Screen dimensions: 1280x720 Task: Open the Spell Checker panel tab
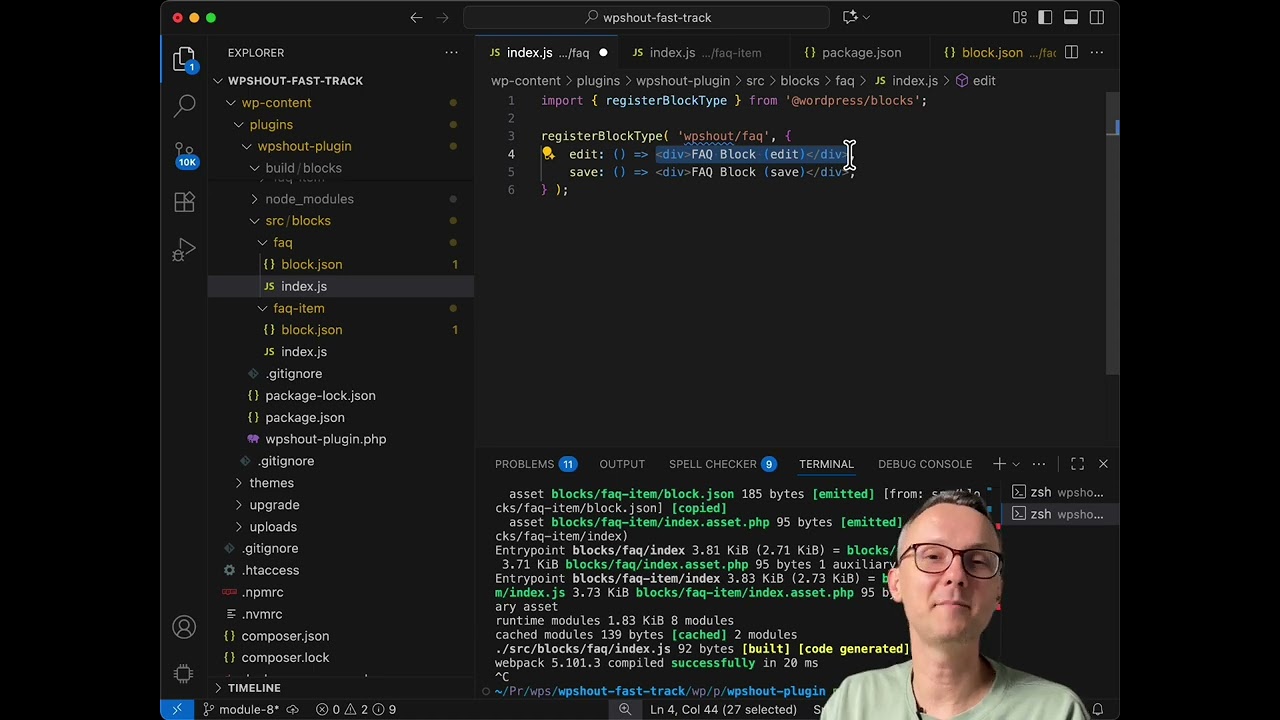click(722, 464)
